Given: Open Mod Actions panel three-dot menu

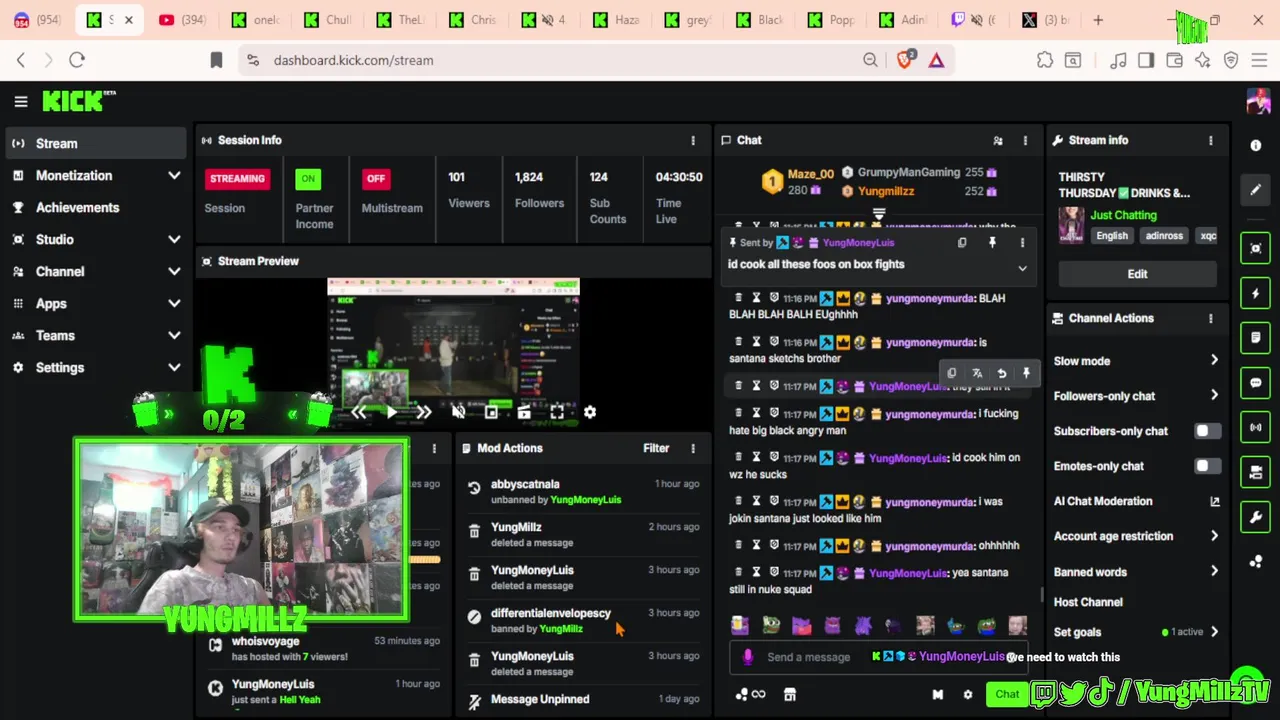Looking at the screenshot, I should tap(692, 448).
